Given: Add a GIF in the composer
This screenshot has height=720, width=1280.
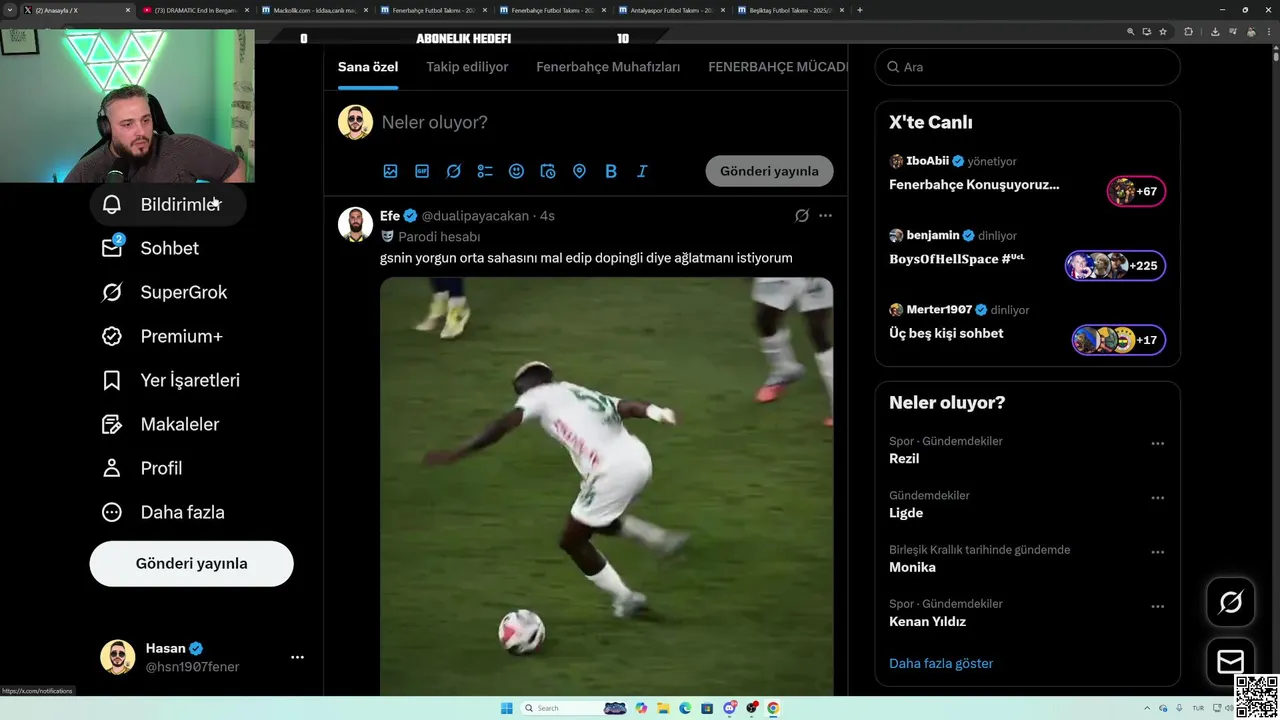Looking at the screenshot, I should point(422,171).
